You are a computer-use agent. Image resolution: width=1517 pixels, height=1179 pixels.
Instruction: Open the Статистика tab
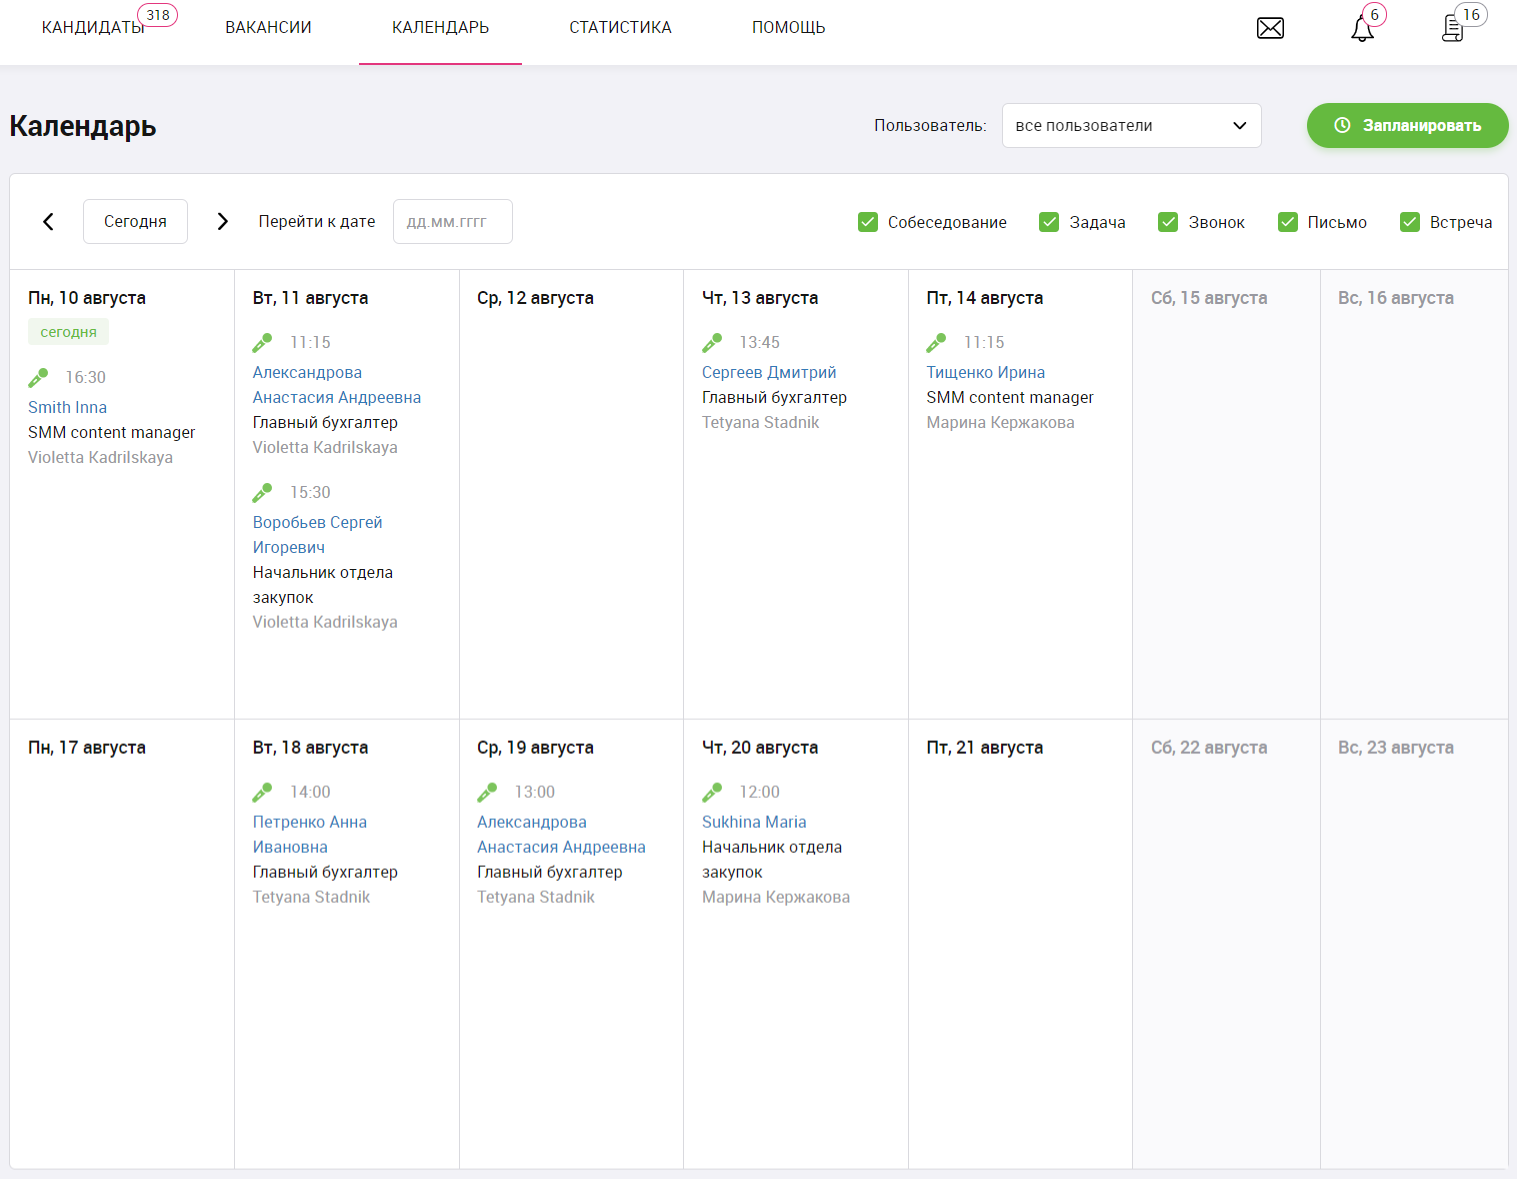point(620,28)
